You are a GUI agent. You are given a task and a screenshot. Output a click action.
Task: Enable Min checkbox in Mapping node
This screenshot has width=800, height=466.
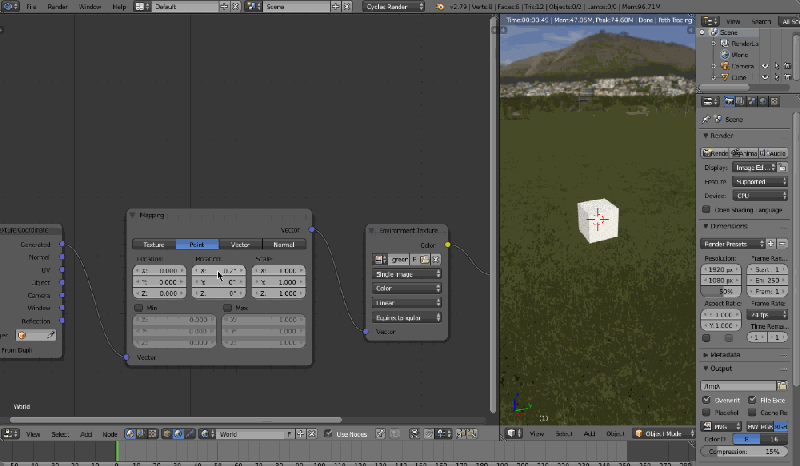point(138,308)
